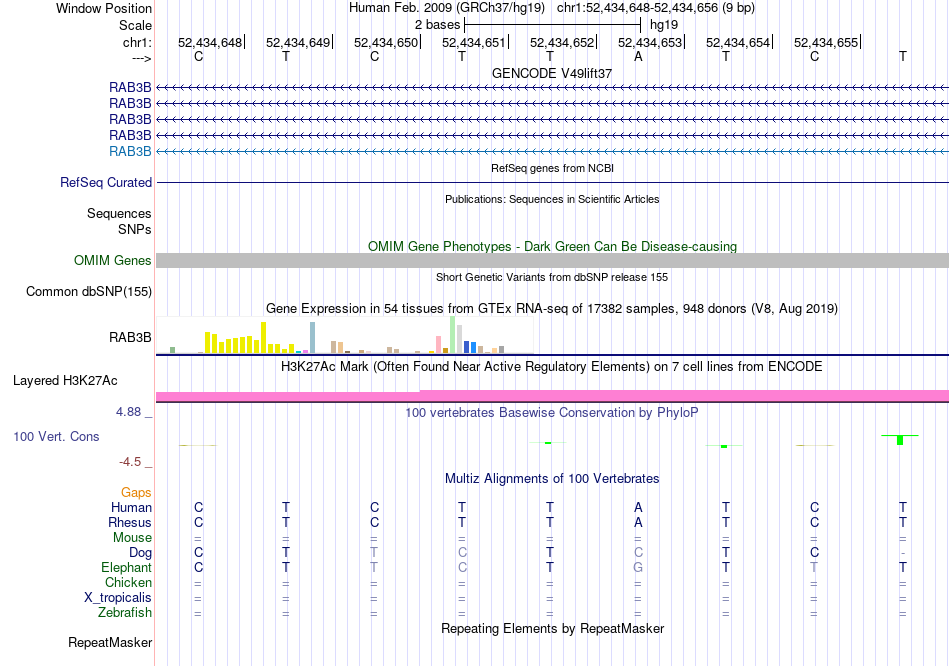Open Short Genetic Variants from dbSNP release 155

(552, 278)
